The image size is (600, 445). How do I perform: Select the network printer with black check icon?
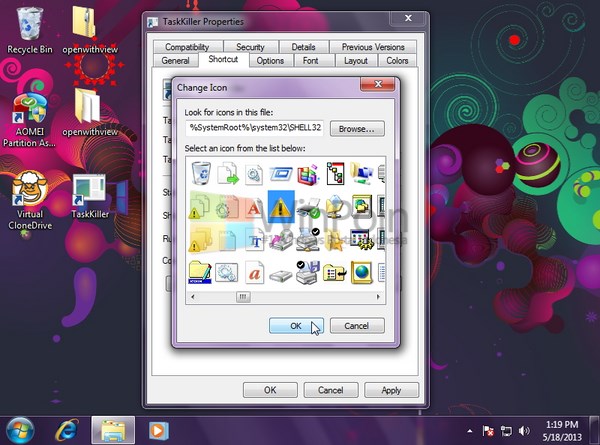tap(308, 240)
